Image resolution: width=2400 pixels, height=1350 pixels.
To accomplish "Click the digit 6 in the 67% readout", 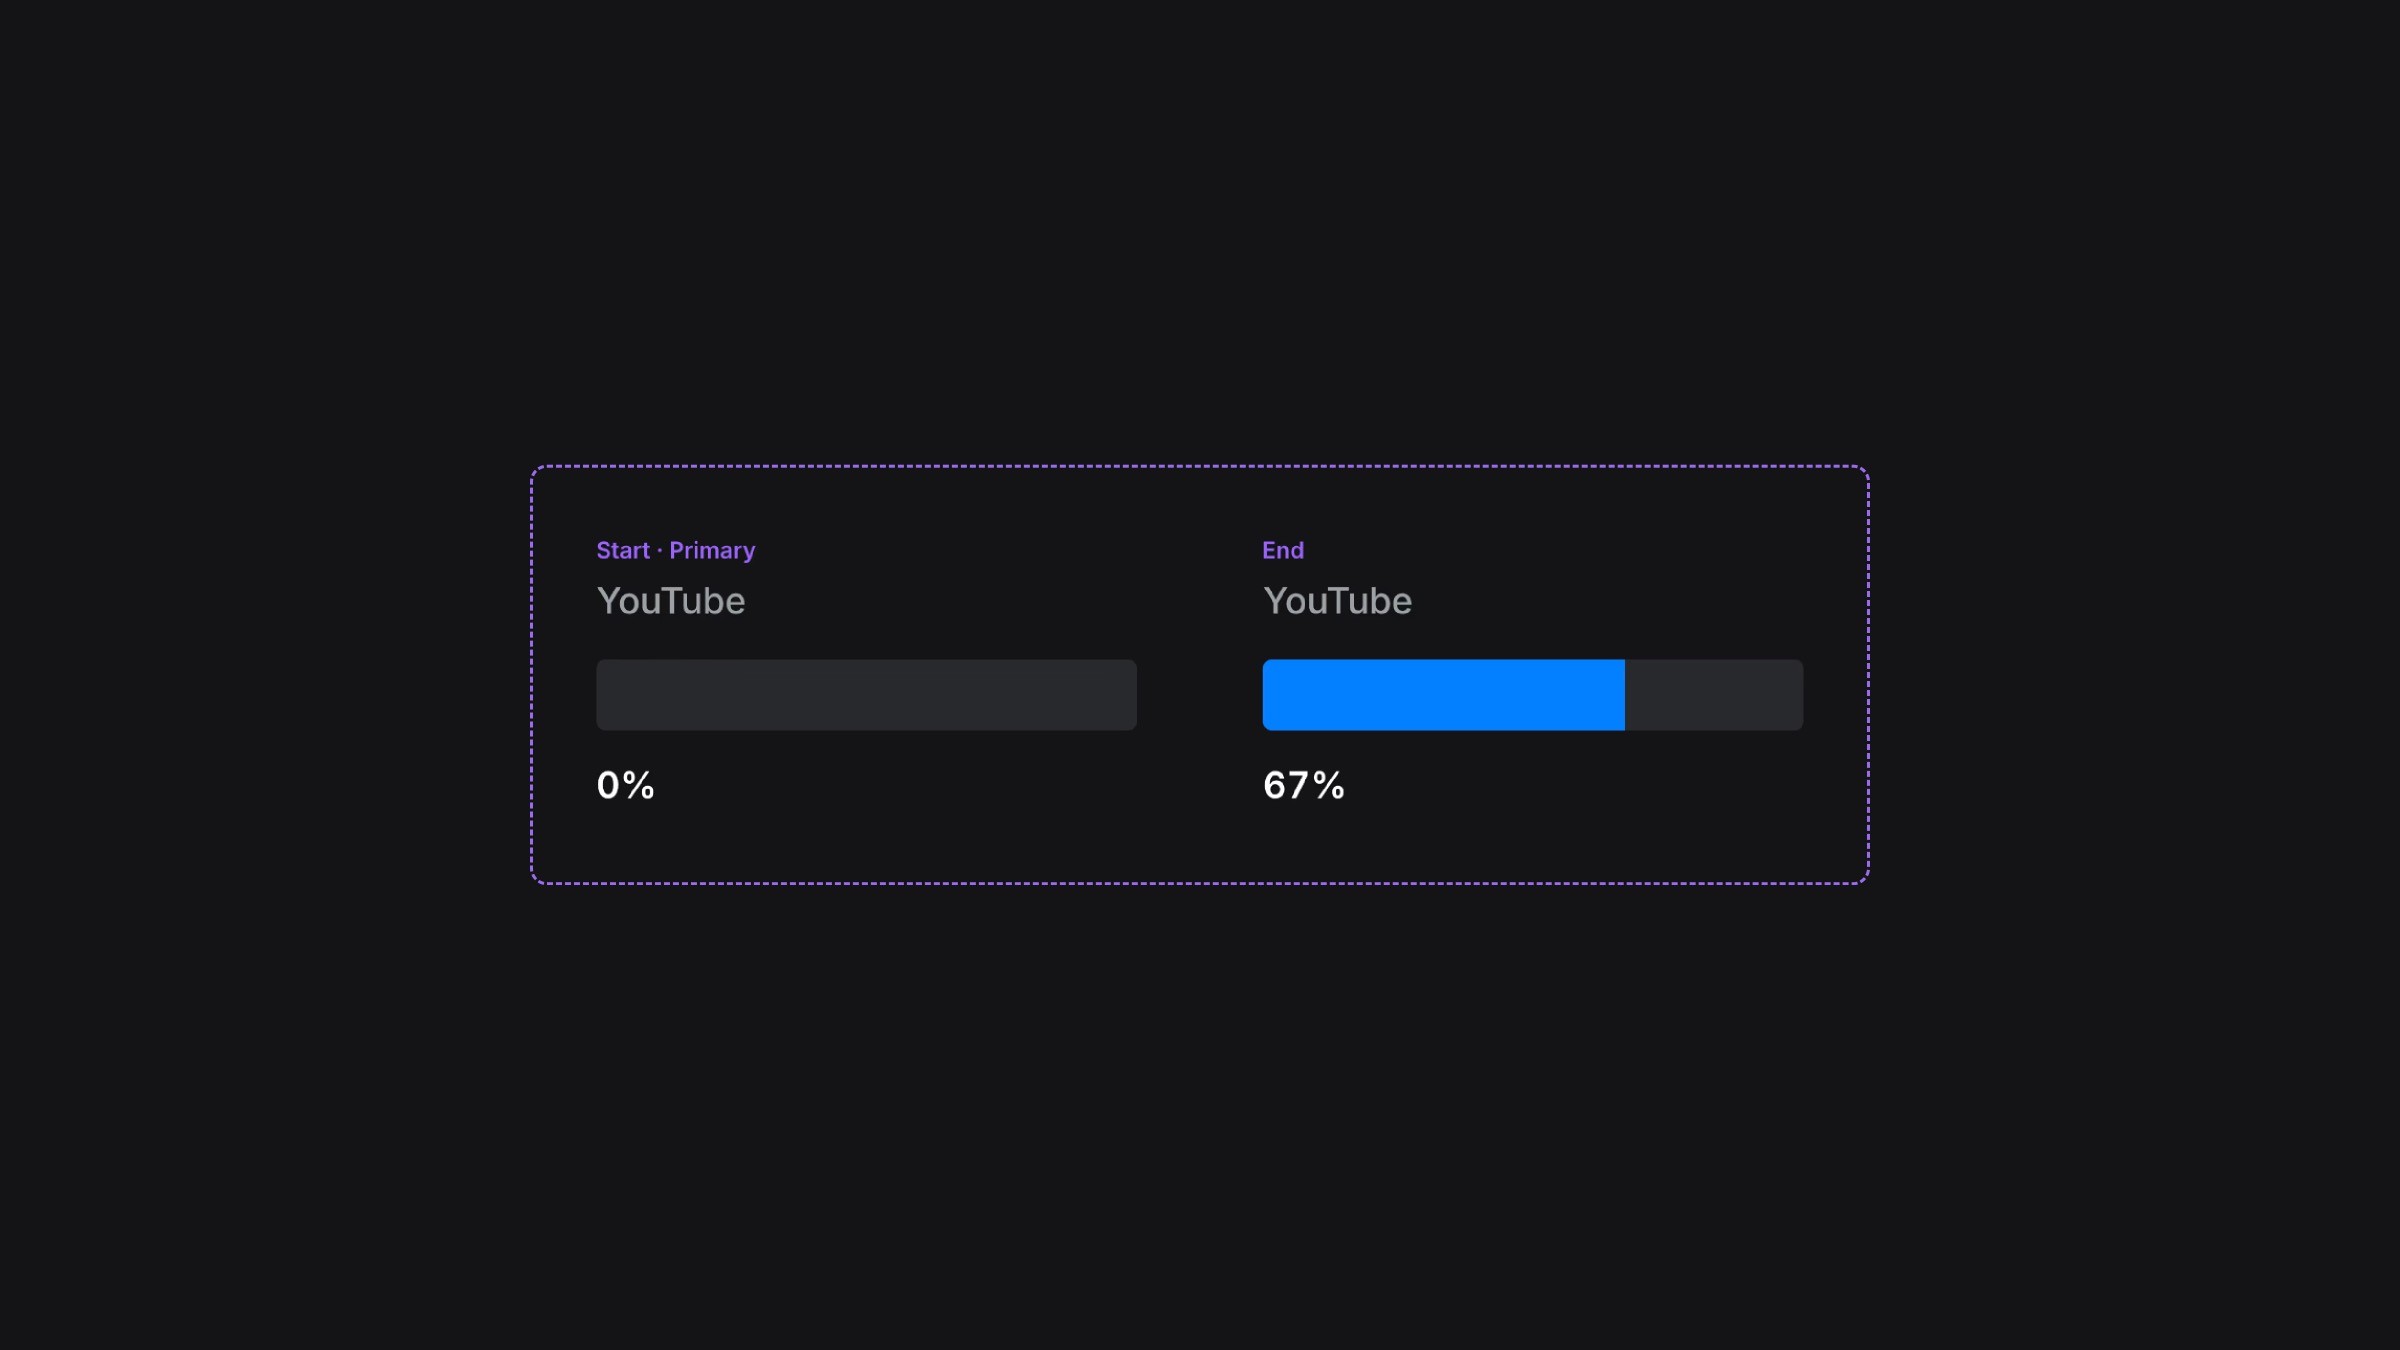I will 1274,785.
